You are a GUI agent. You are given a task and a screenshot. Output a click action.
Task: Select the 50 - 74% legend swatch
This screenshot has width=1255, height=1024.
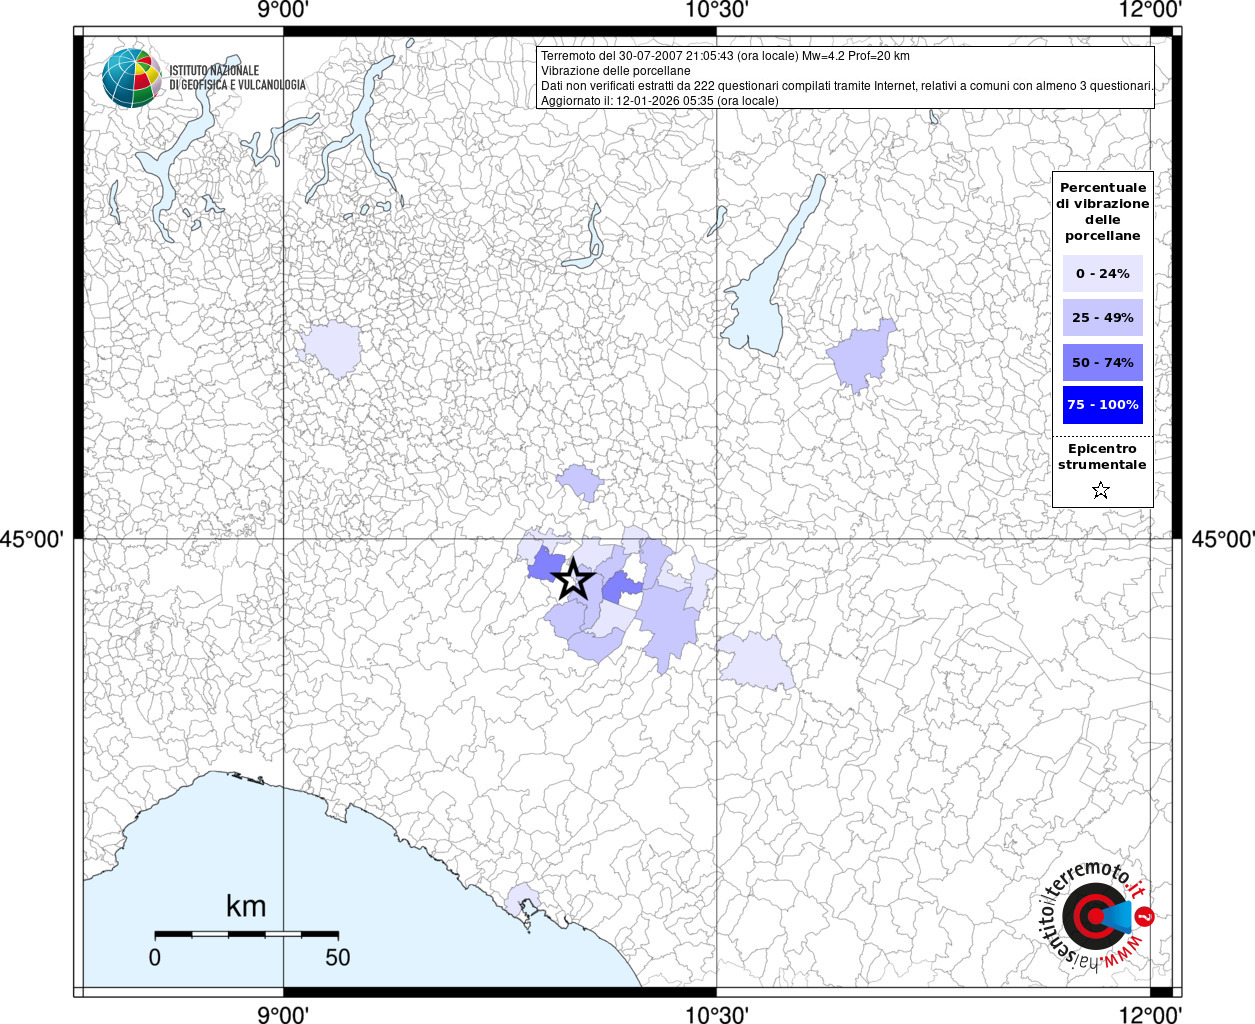tap(1102, 362)
